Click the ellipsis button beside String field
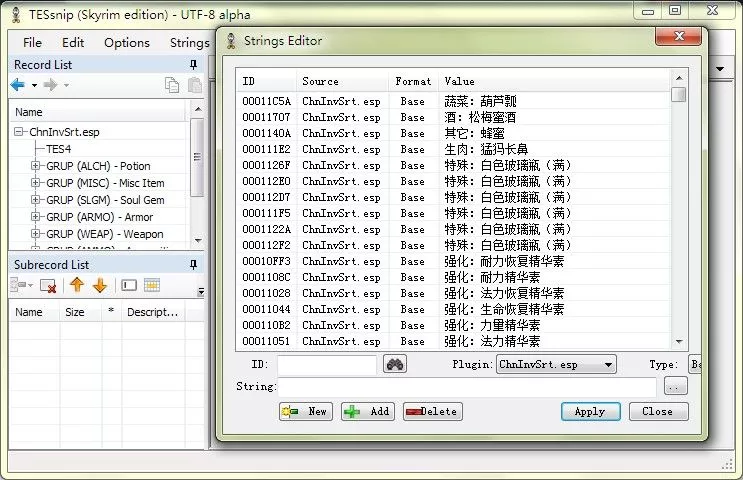The height and width of the screenshot is (480, 743). pos(675,386)
